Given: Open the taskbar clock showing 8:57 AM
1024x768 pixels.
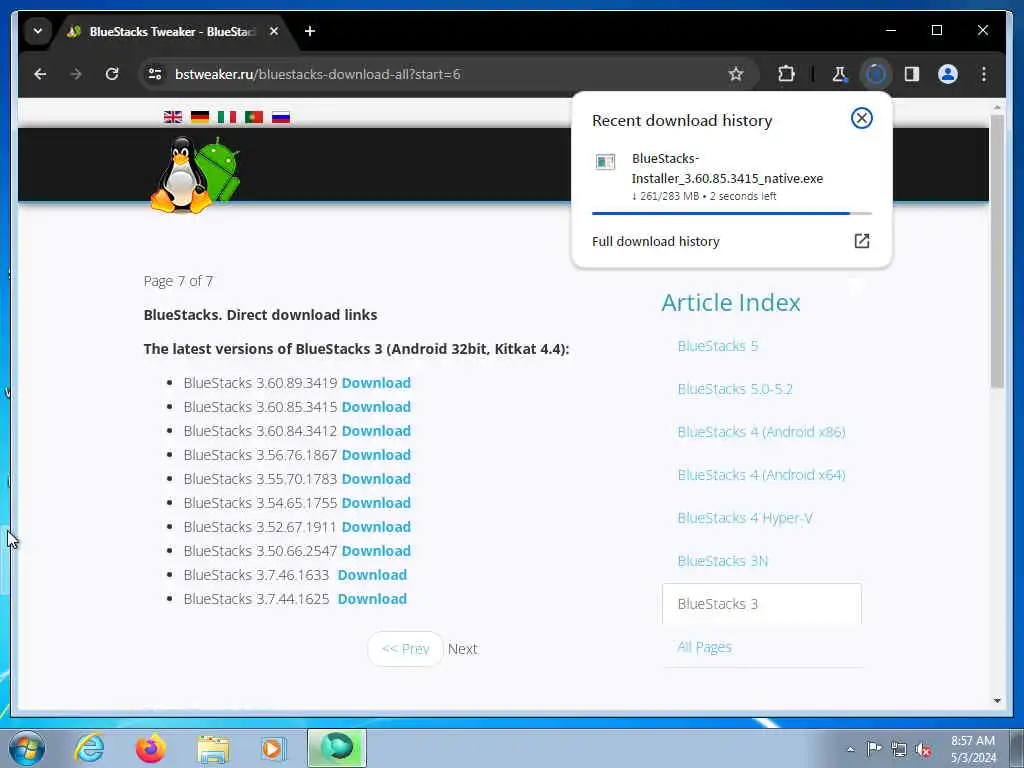Looking at the screenshot, I should pos(973,749).
